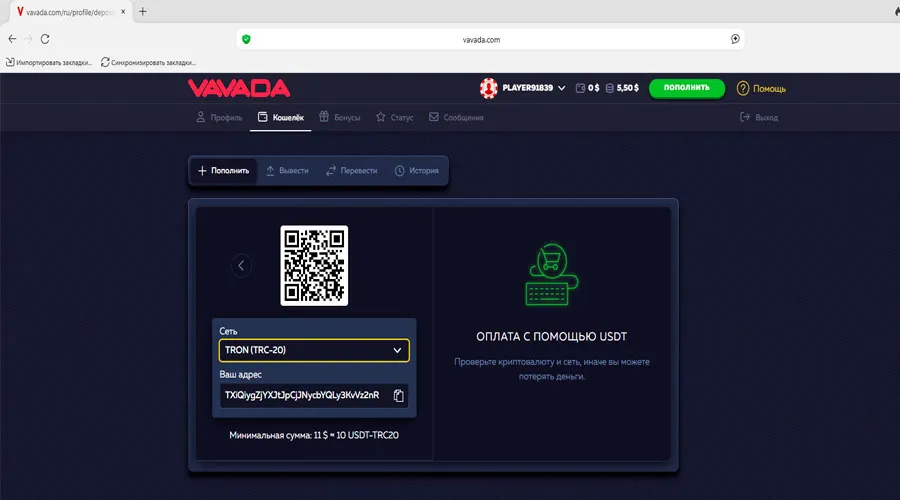Click Импортировать закладки bookmark item
The width and height of the screenshot is (900, 500).
pyautogui.click(x=49, y=63)
